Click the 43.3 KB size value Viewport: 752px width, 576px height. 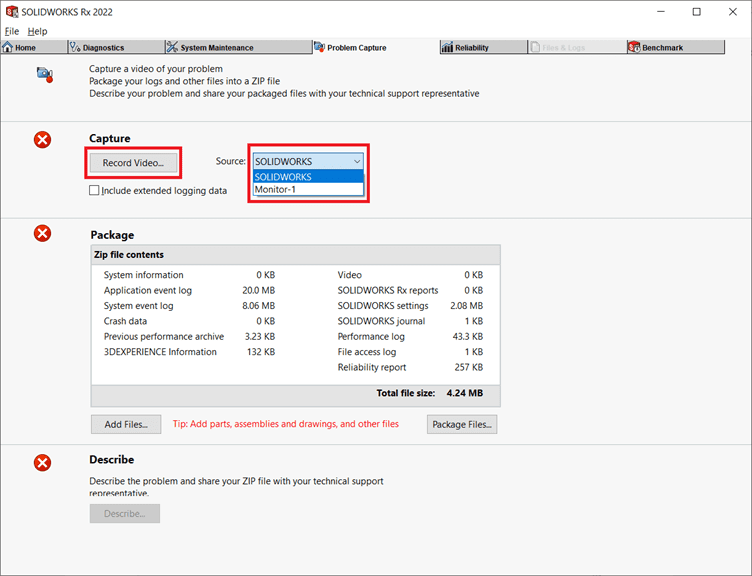pos(468,336)
